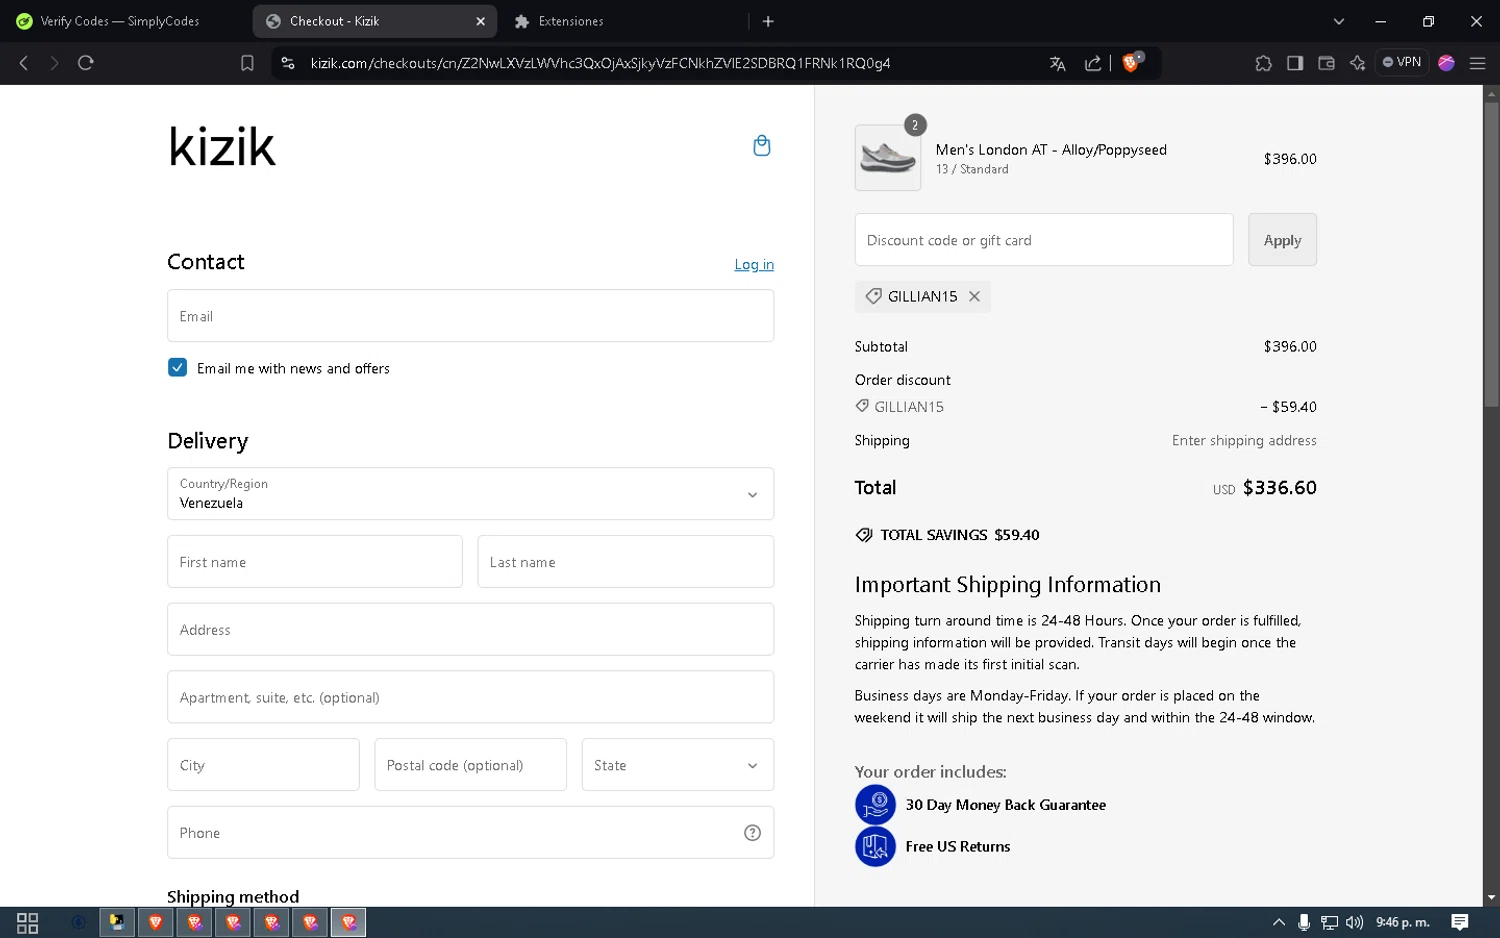The height and width of the screenshot is (938, 1500).
Task: Click the Log in link
Action: tap(754, 265)
